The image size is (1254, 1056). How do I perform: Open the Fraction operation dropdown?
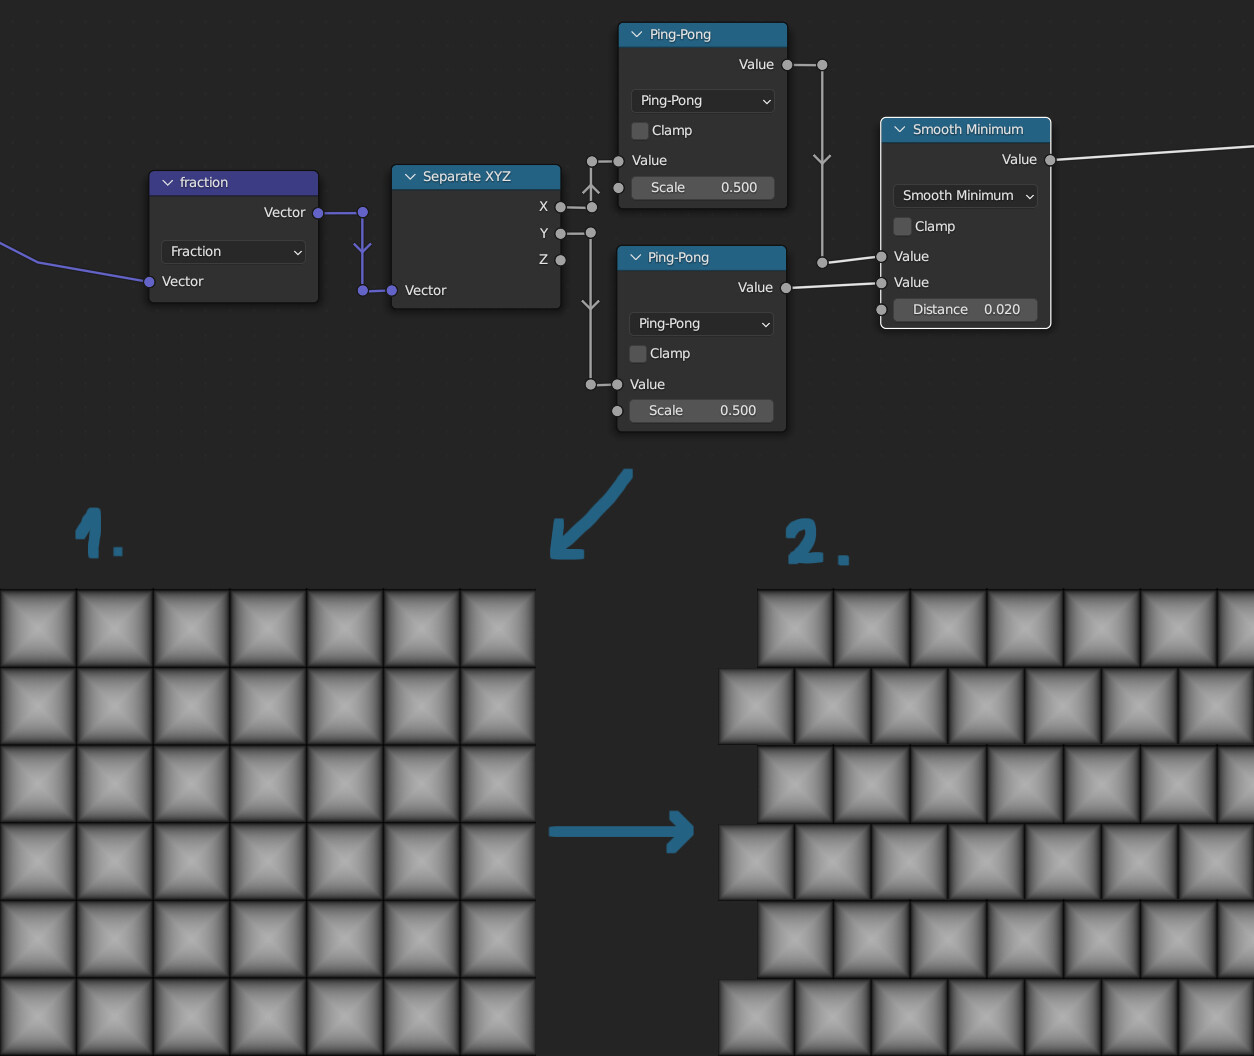coord(233,252)
